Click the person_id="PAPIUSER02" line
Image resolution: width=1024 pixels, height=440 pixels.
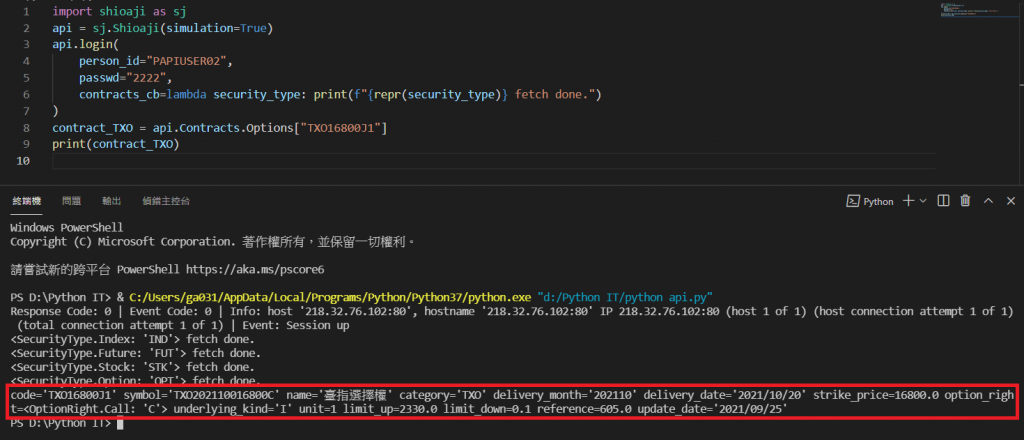click(156, 61)
